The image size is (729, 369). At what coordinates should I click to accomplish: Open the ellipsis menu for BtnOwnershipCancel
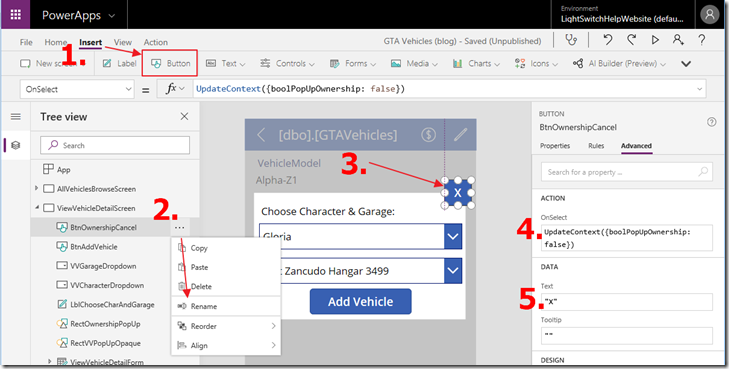pyautogui.click(x=179, y=228)
